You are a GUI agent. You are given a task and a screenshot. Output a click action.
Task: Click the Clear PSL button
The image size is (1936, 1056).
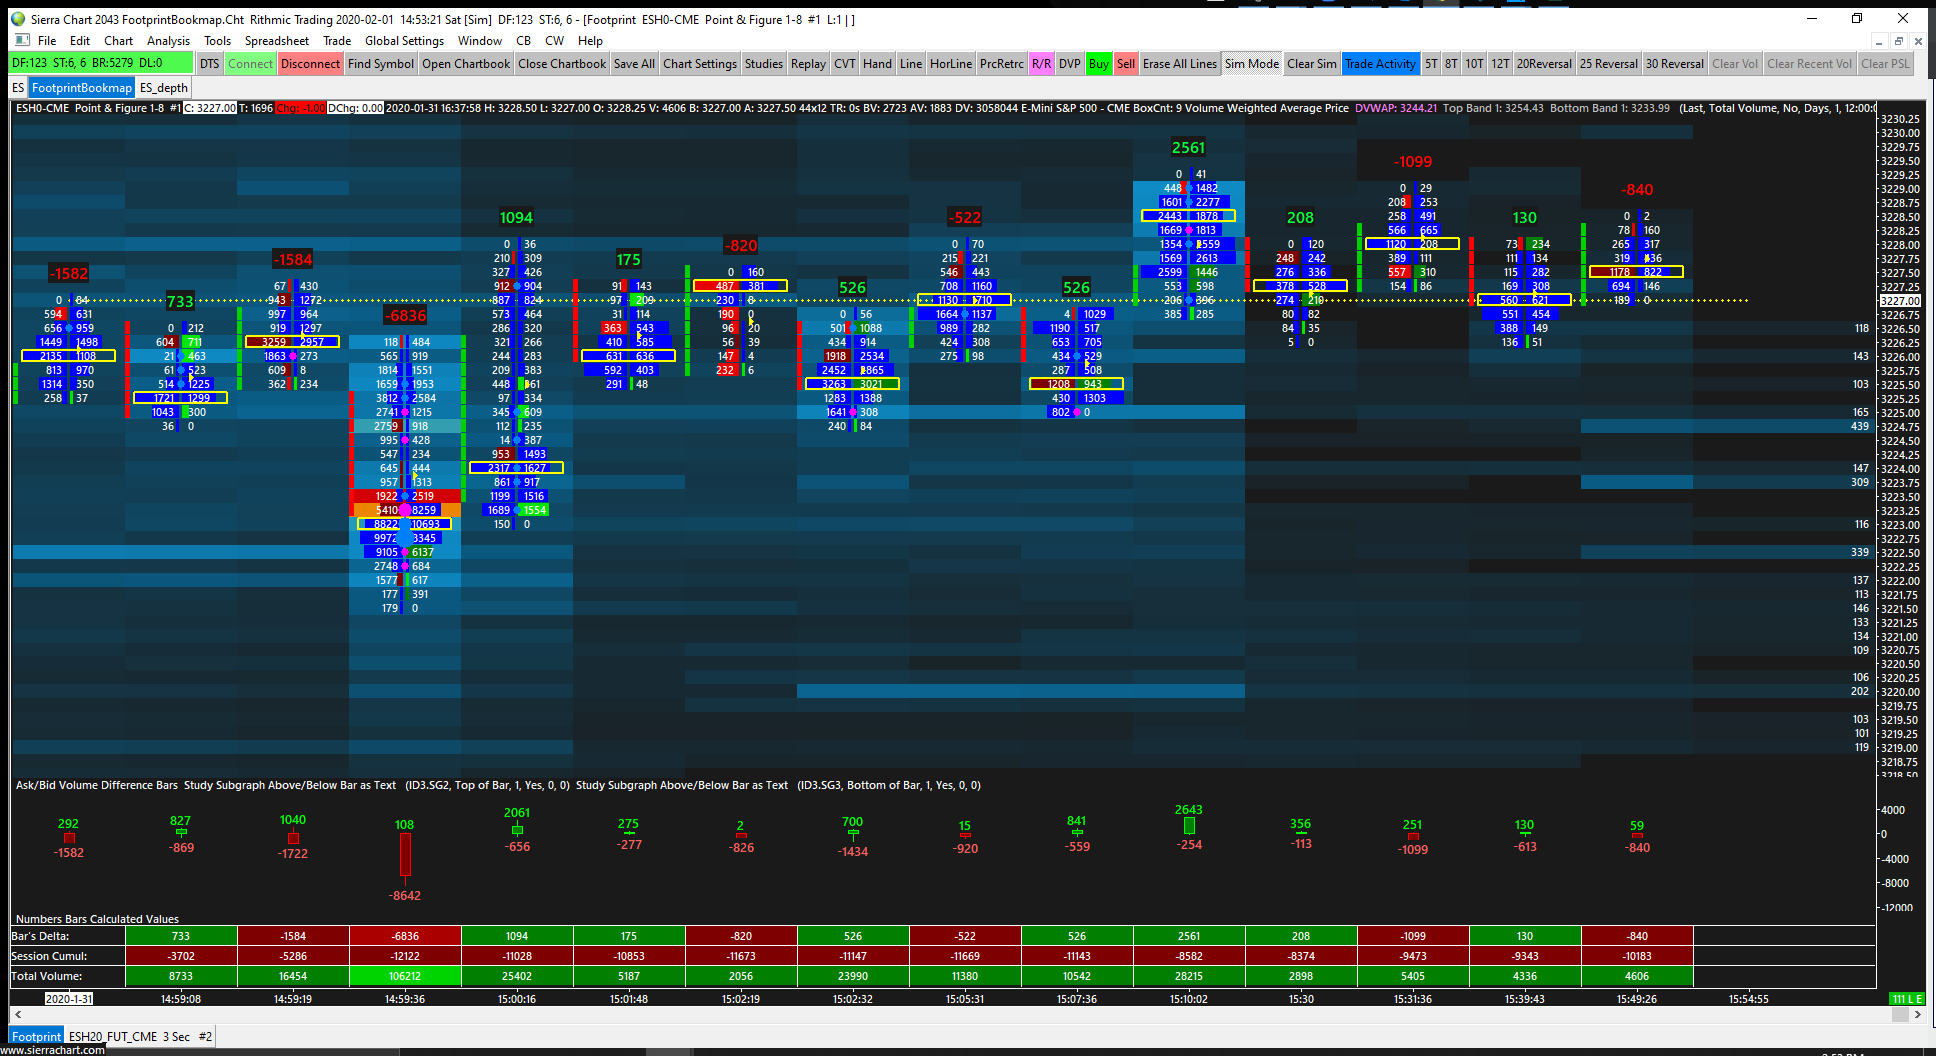pos(1885,64)
